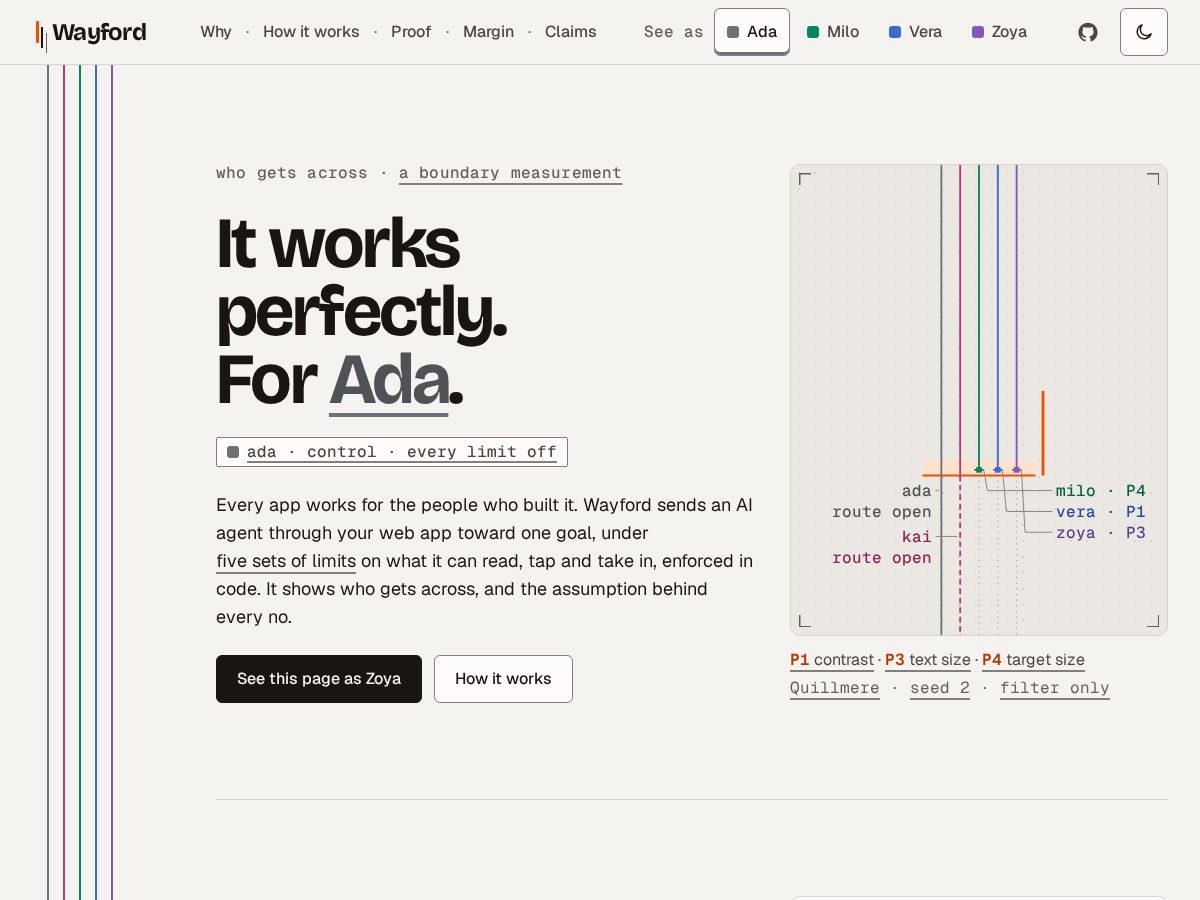Select the Ada persona
This screenshot has height=900, width=1200.
pos(752,32)
